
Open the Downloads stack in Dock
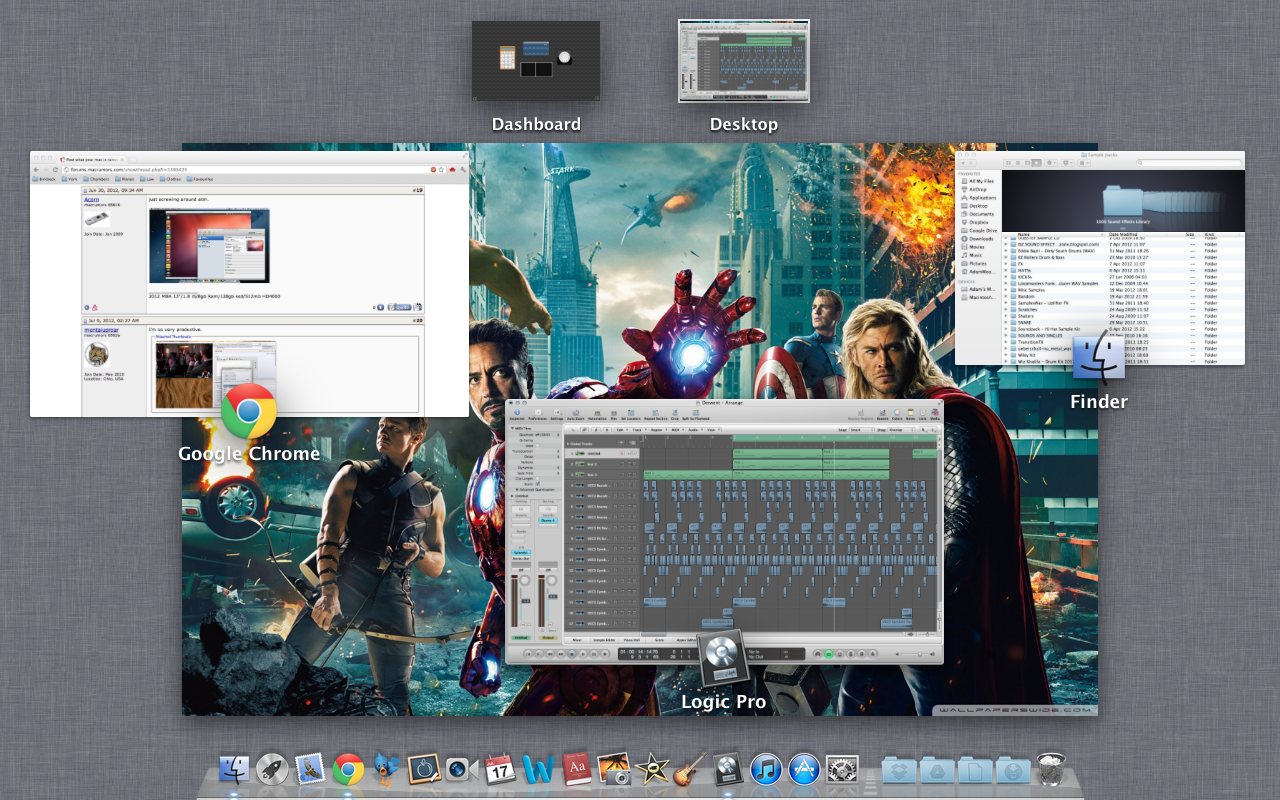(1013, 769)
